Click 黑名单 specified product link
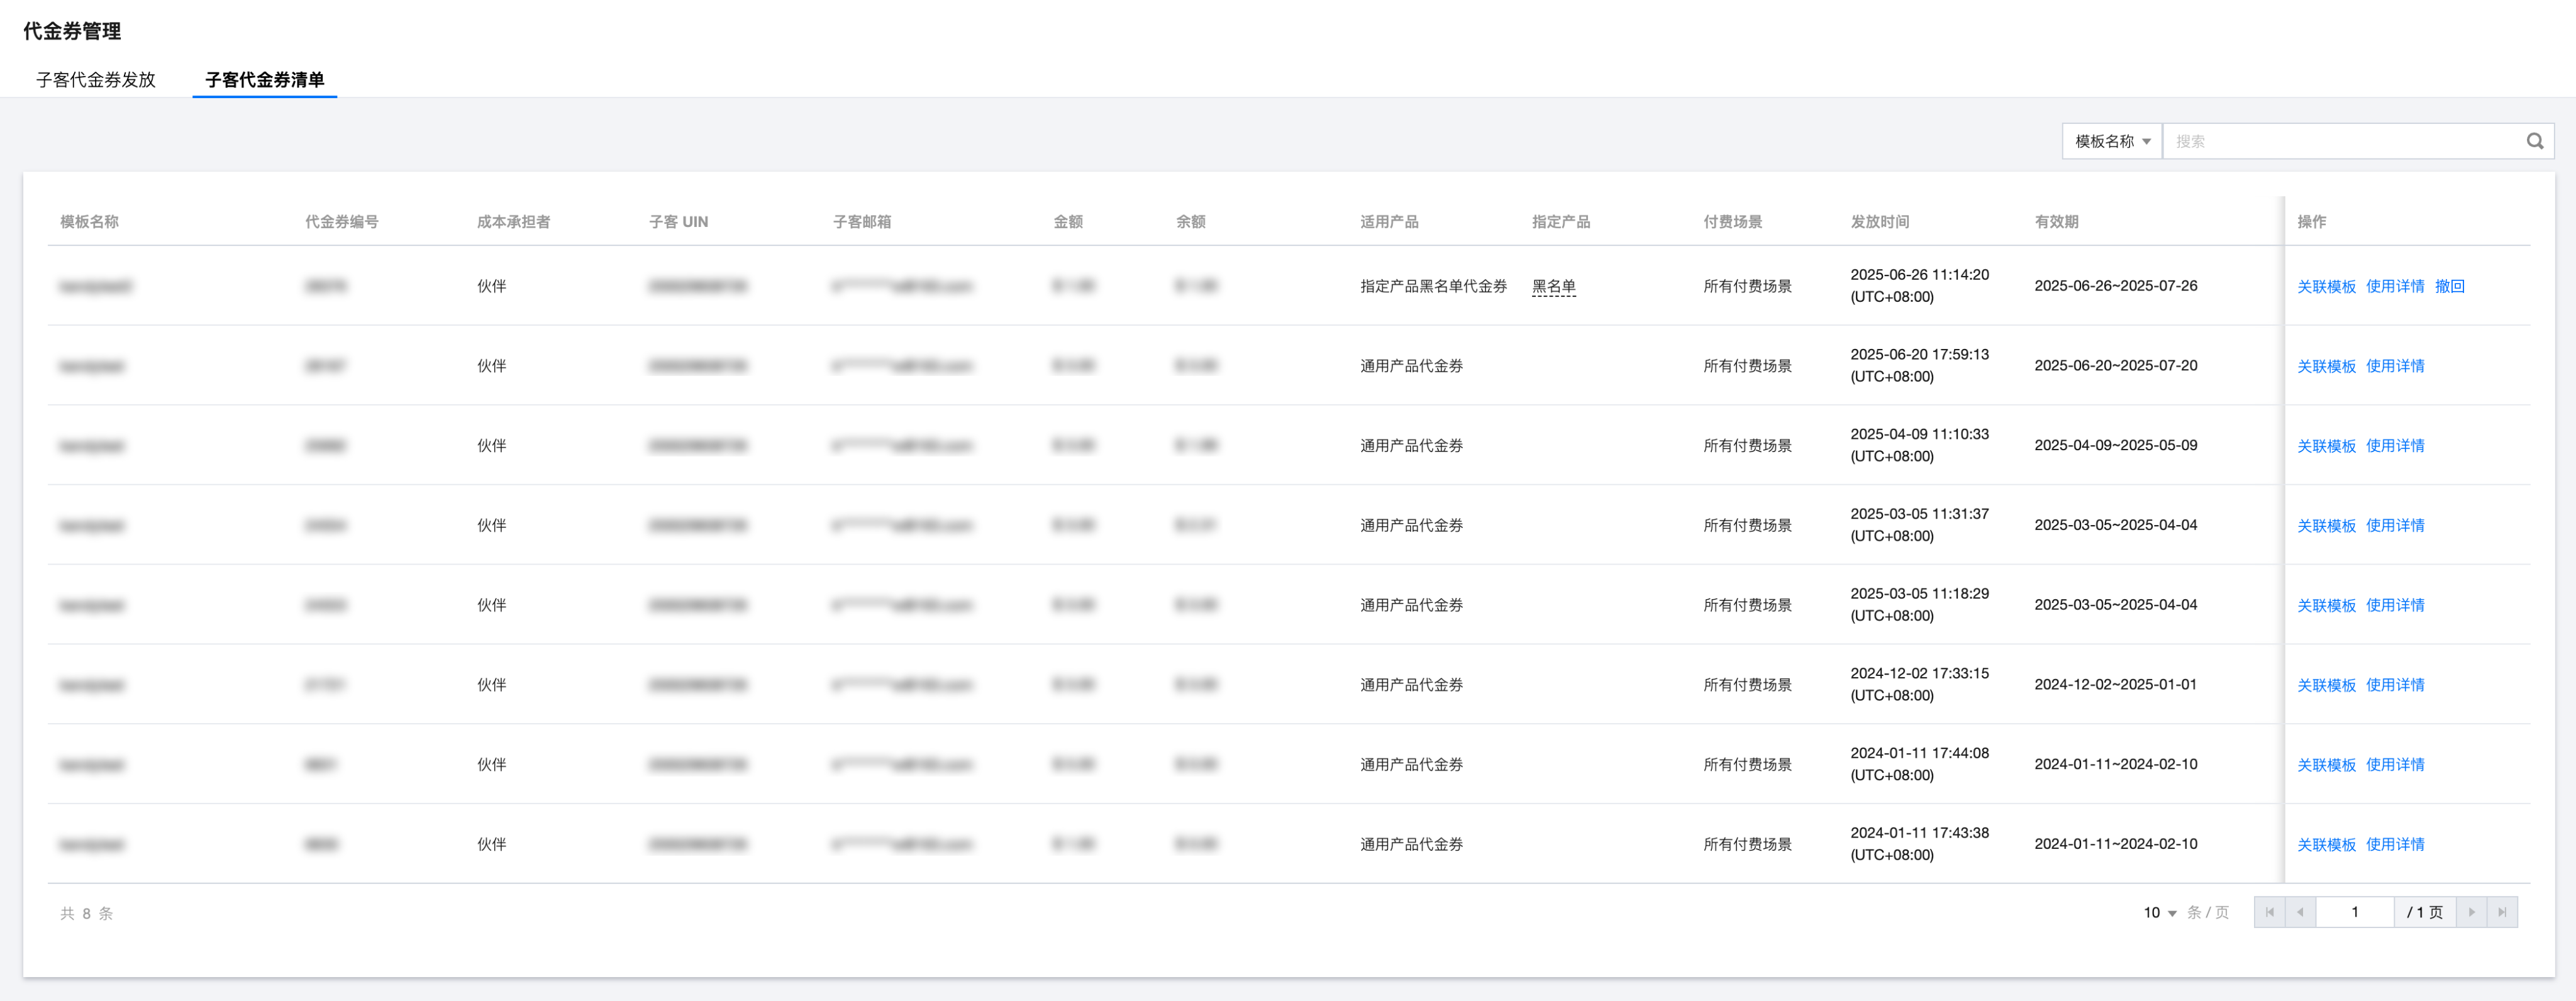2576x1001 pixels. 1553,286
